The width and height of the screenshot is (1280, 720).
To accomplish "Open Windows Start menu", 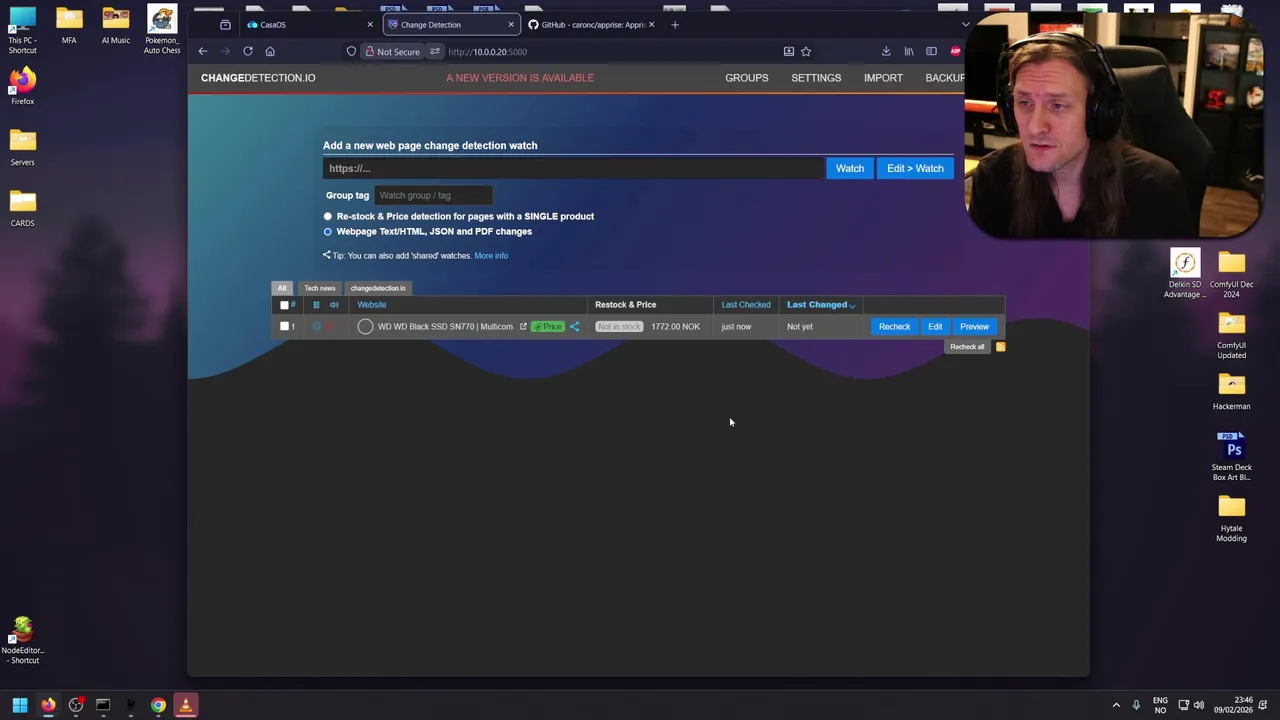I will tap(20, 705).
